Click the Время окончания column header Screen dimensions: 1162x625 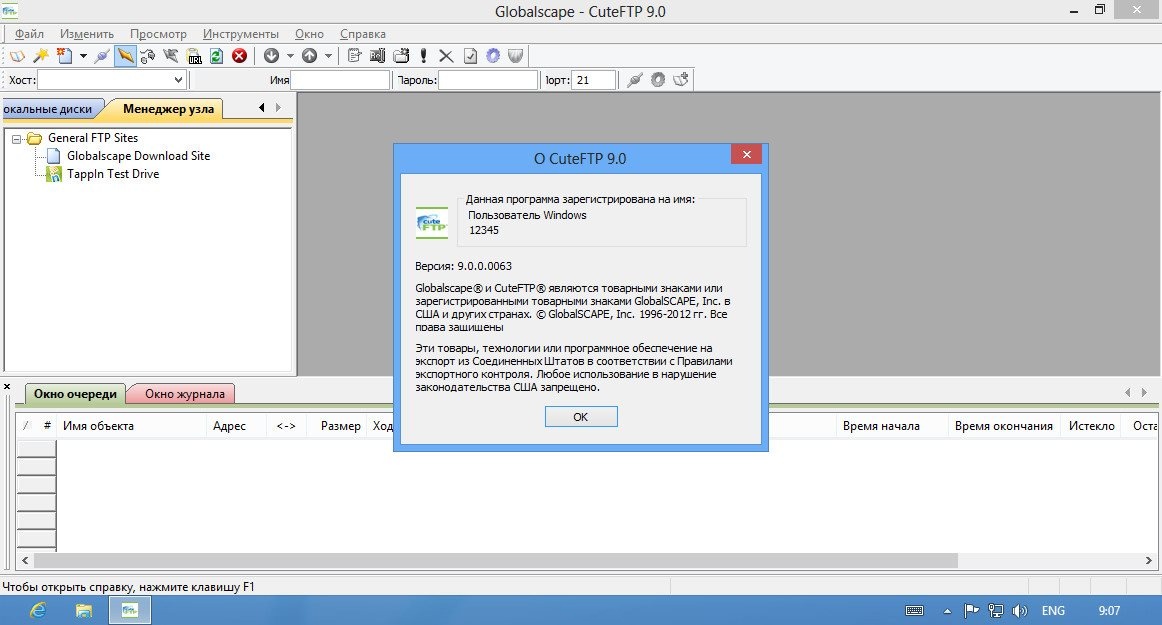pyautogui.click(x=1003, y=426)
